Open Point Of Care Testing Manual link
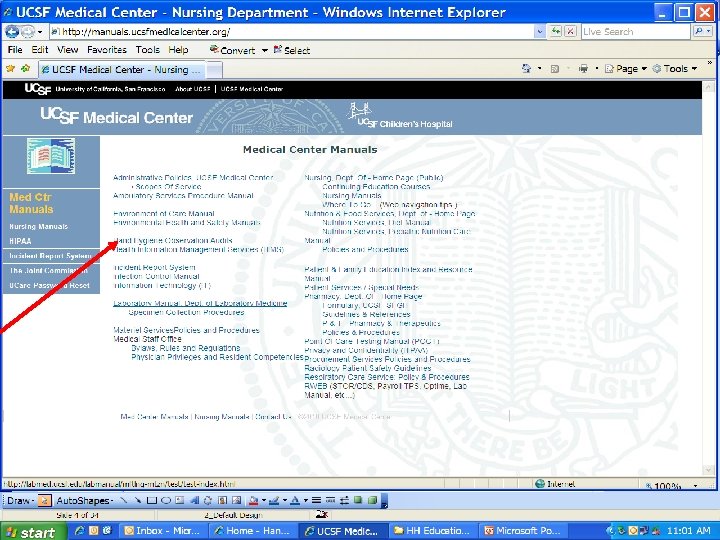 (x=372, y=341)
